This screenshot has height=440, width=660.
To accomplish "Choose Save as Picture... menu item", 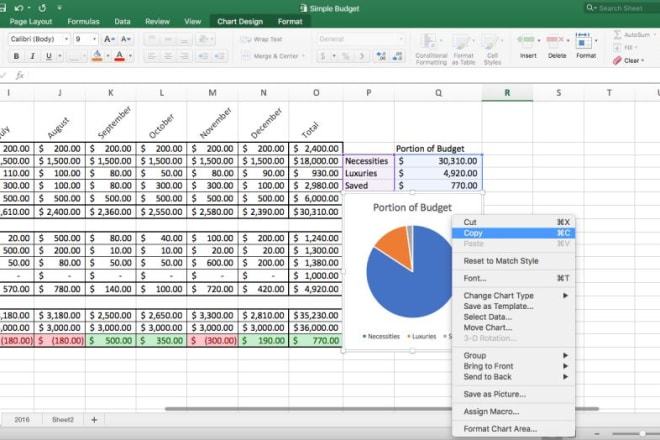I will (514, 395).
